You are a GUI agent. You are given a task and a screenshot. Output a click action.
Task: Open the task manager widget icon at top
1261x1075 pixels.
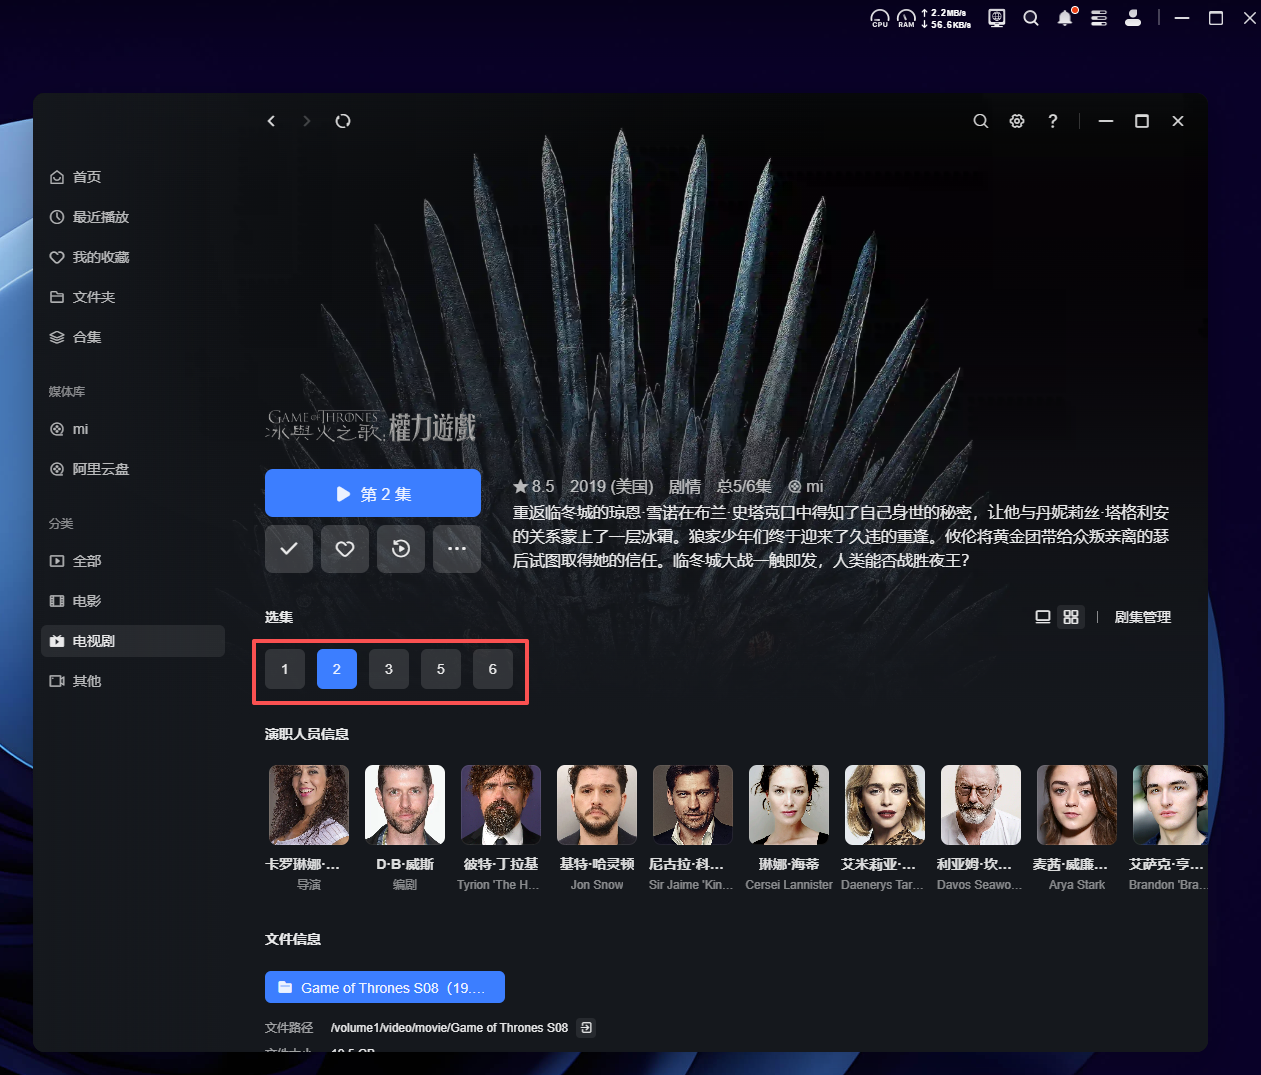click(1099, 18)
